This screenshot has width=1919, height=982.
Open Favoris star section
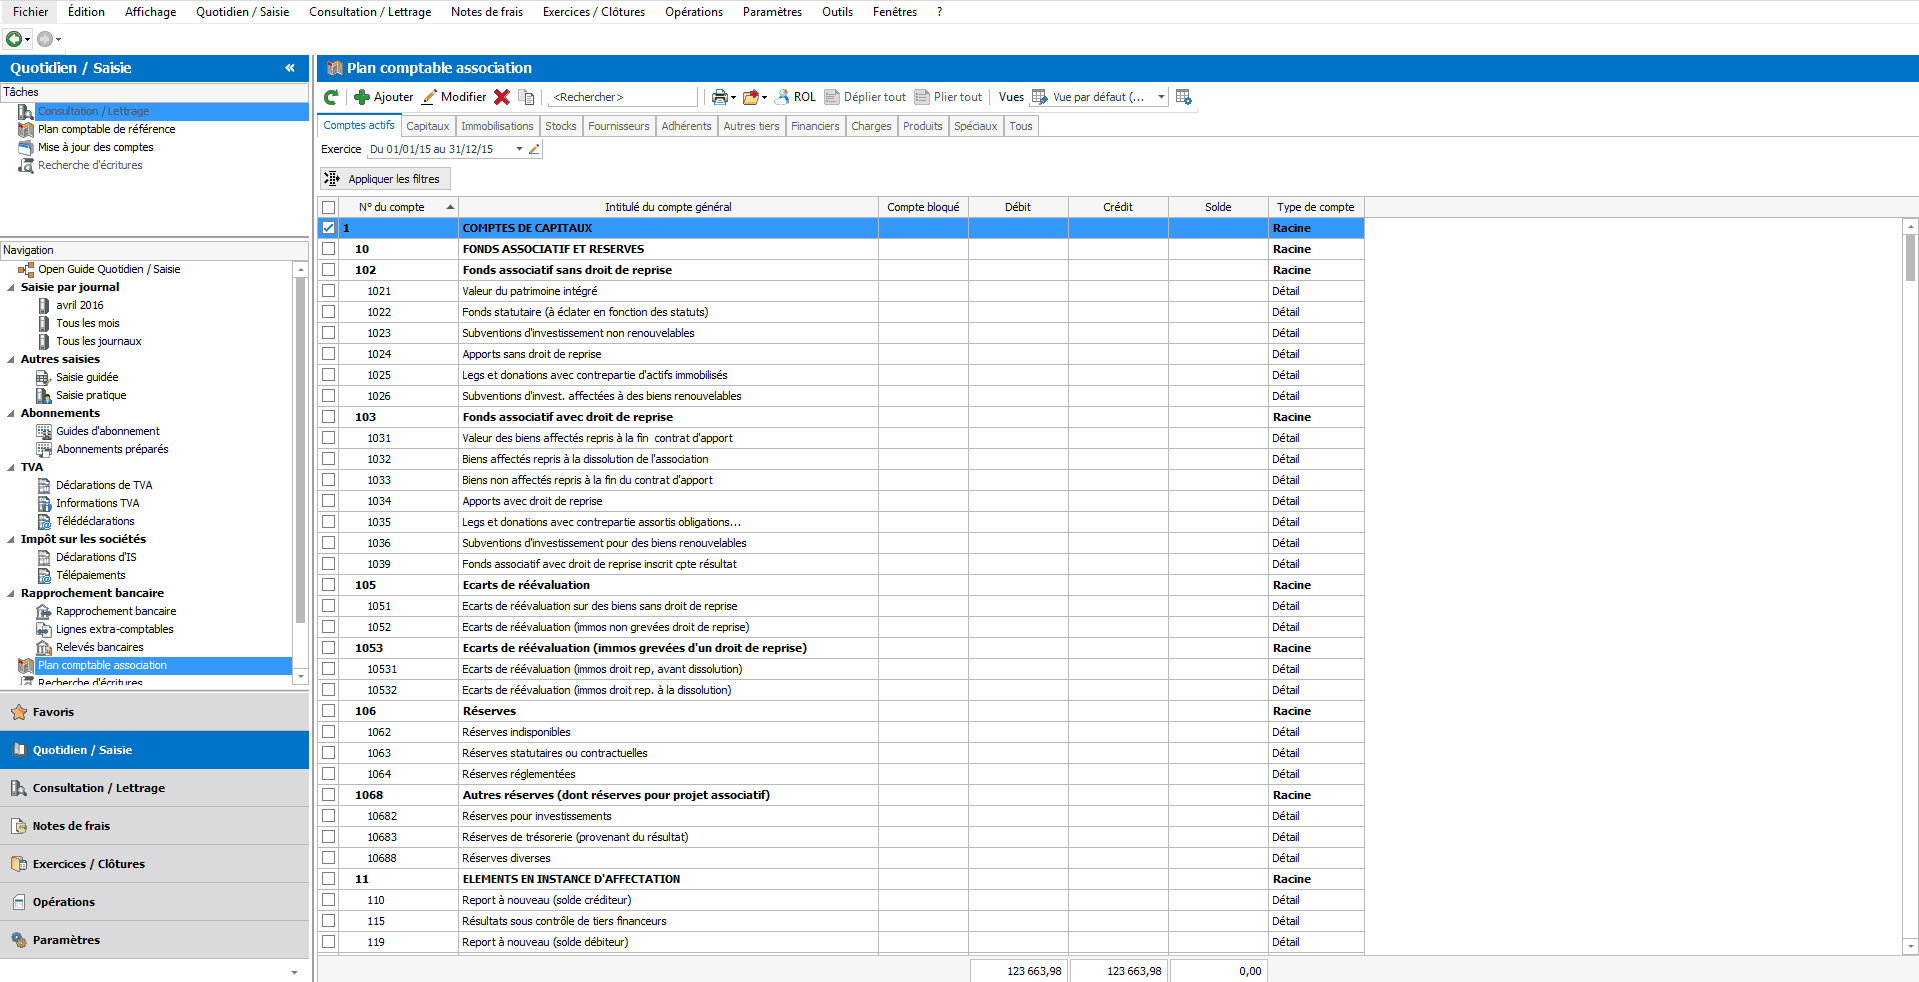coord(154,712)
